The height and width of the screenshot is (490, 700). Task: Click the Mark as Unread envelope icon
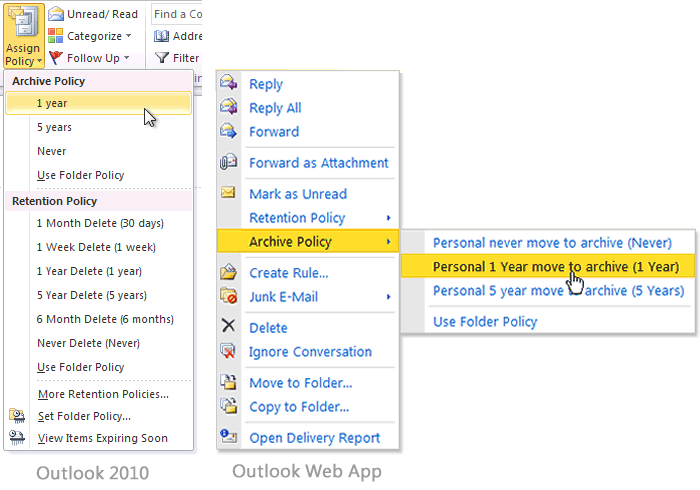(228, 192)
